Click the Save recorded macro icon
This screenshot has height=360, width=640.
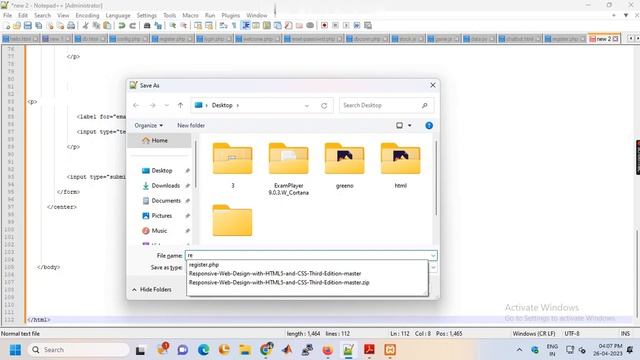(x=368, y=25)
